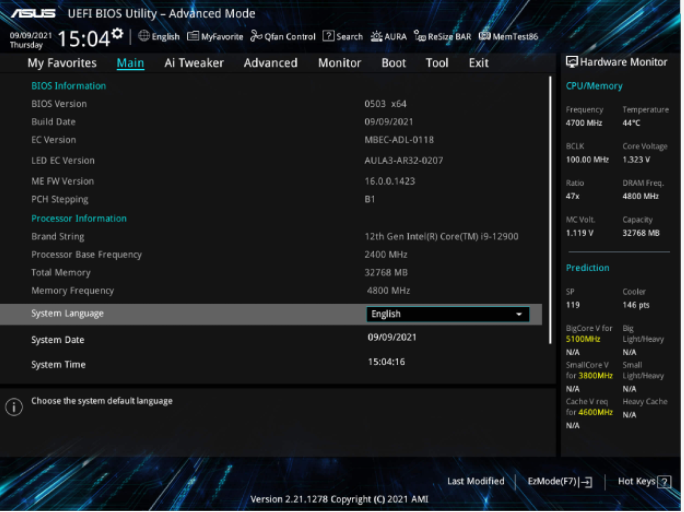Viewport: 684px width, 512px height.
Task: Click the globe language icon
Action: [x=144, y=36]
